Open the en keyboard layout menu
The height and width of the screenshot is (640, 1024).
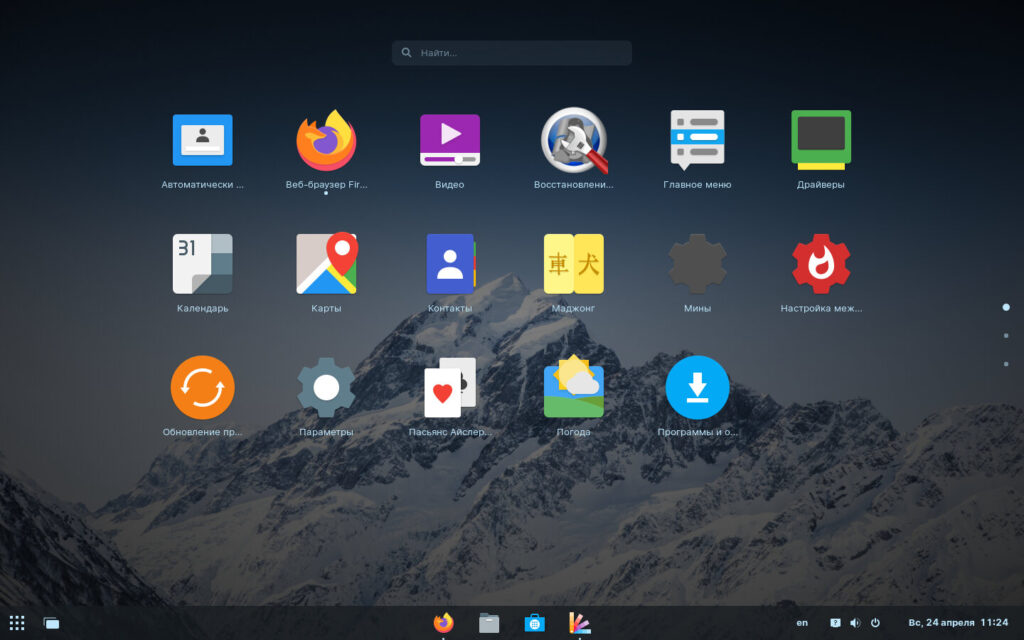coord(802,623)
